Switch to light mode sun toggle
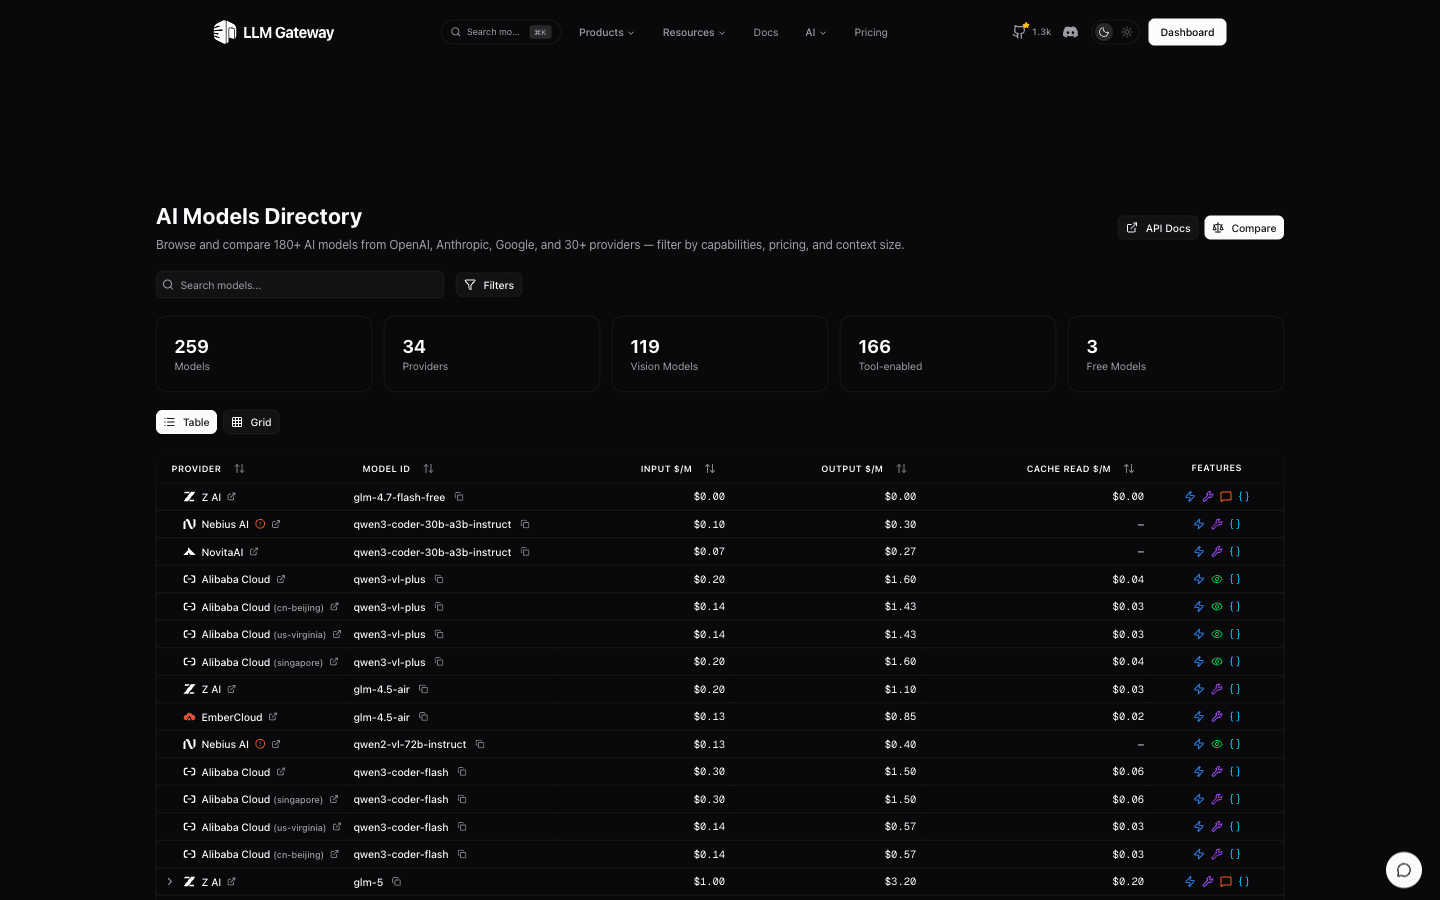Viewport: 1440px width, 900px height. click(x=1127, y=32)
